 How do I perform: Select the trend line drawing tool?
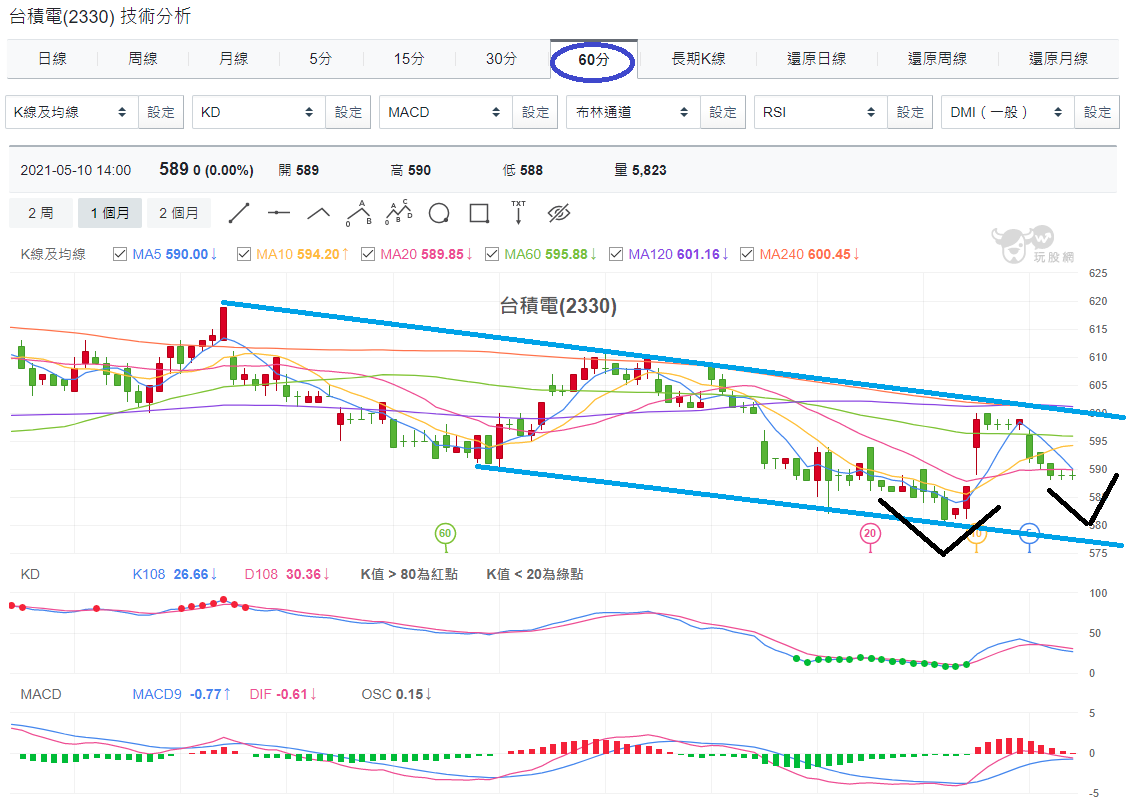tap(239, 213)
